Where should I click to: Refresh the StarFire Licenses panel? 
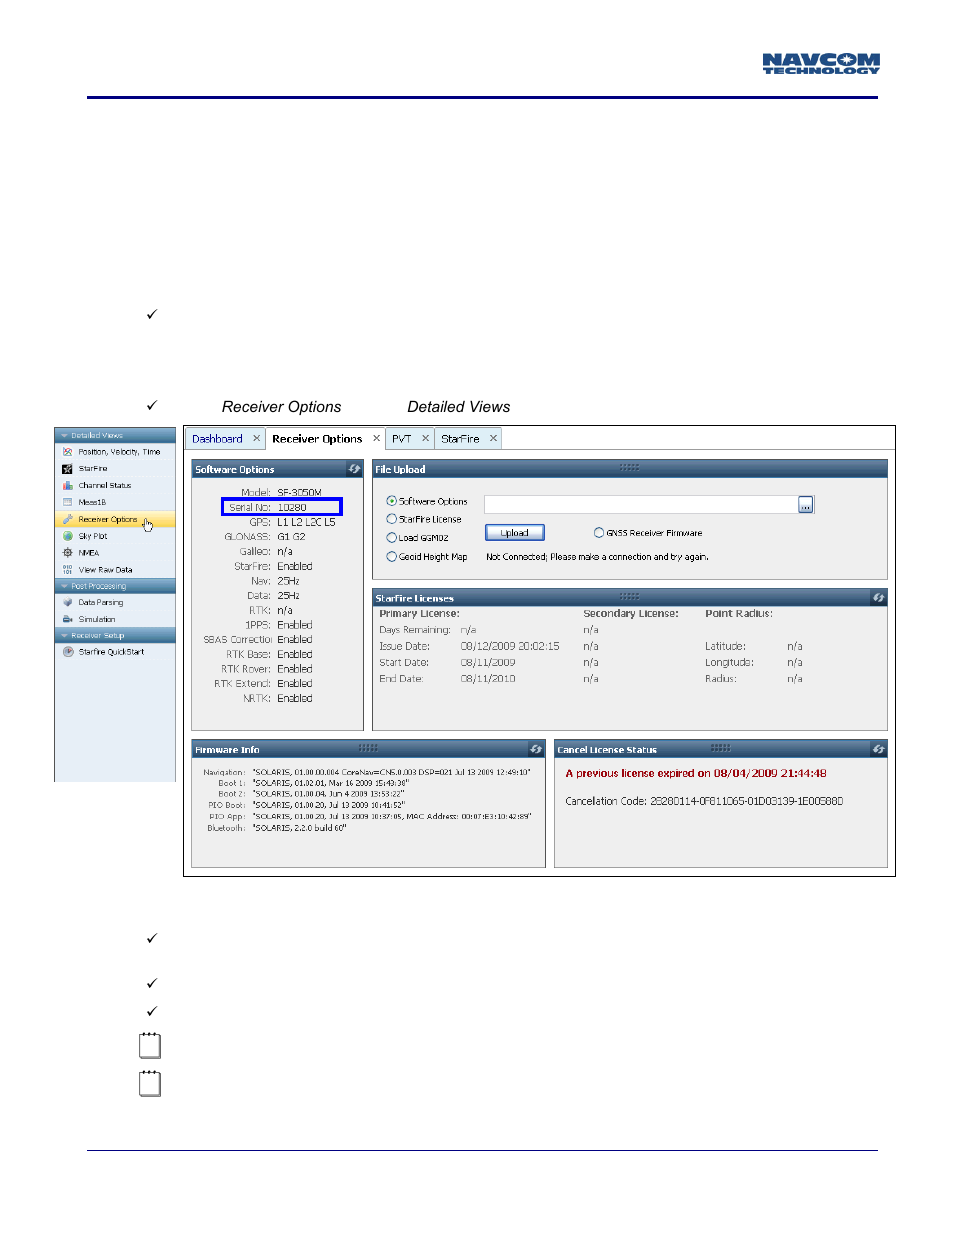(878, 598)
